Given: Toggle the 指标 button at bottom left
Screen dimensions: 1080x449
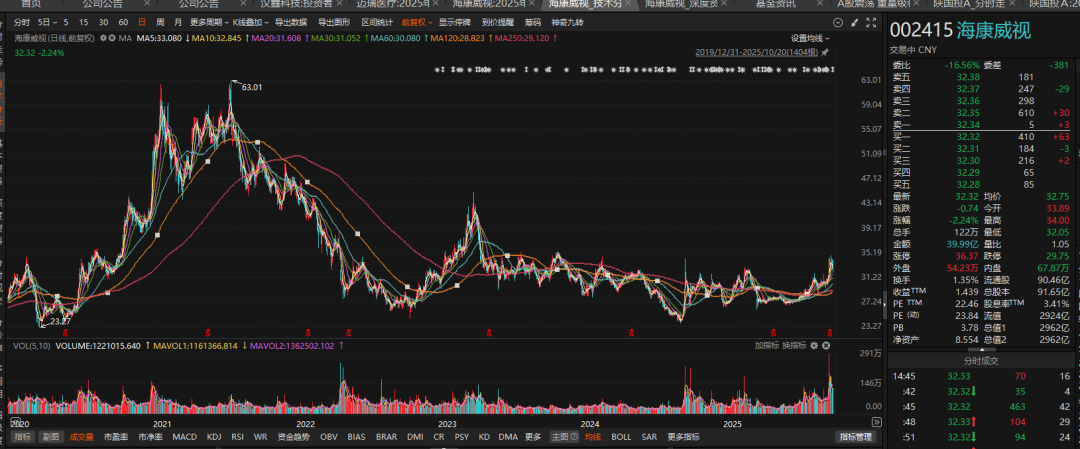Looking at the screenshot, I should [x=21, y=437].
